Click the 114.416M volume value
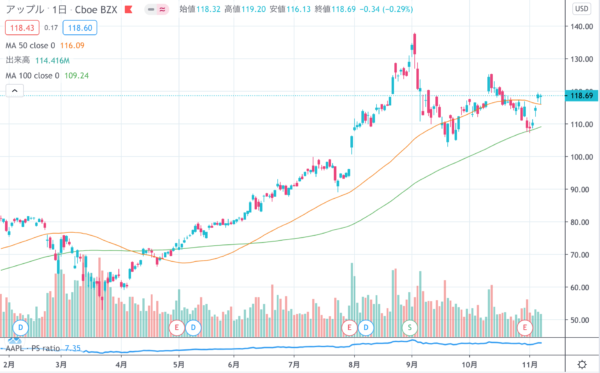 [x=52, y=60]
